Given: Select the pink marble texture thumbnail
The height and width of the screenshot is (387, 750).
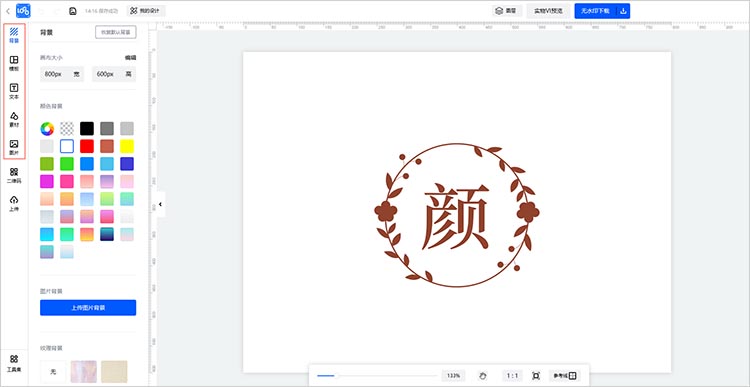Looking at the screenshot, I should [x=84, y=372].
